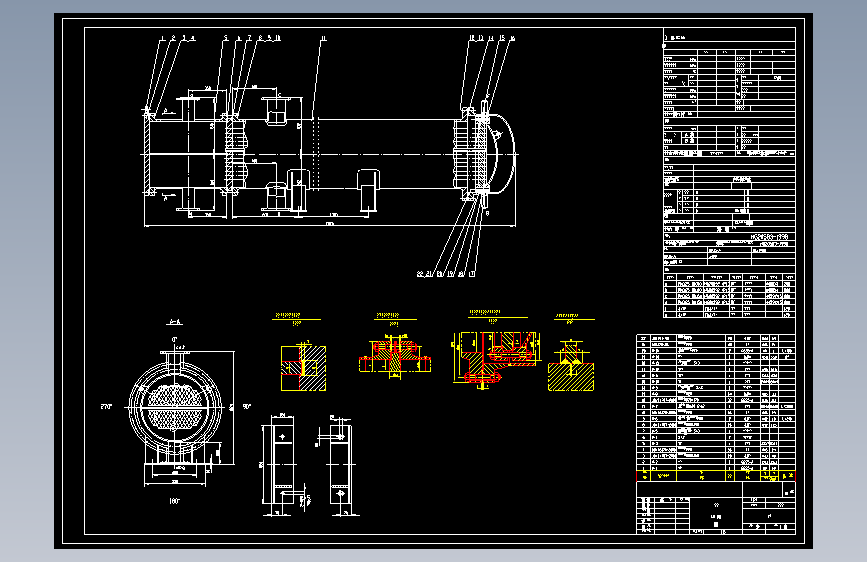Select part balloon number 11

point(323,38)
